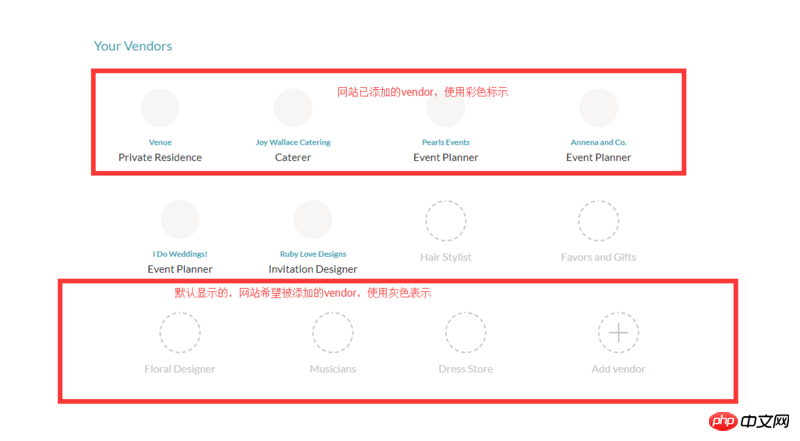Click Event Planner under Annena and Co.
The width and height of the screenshot is (800, 441).
click(x=598, y=157)
